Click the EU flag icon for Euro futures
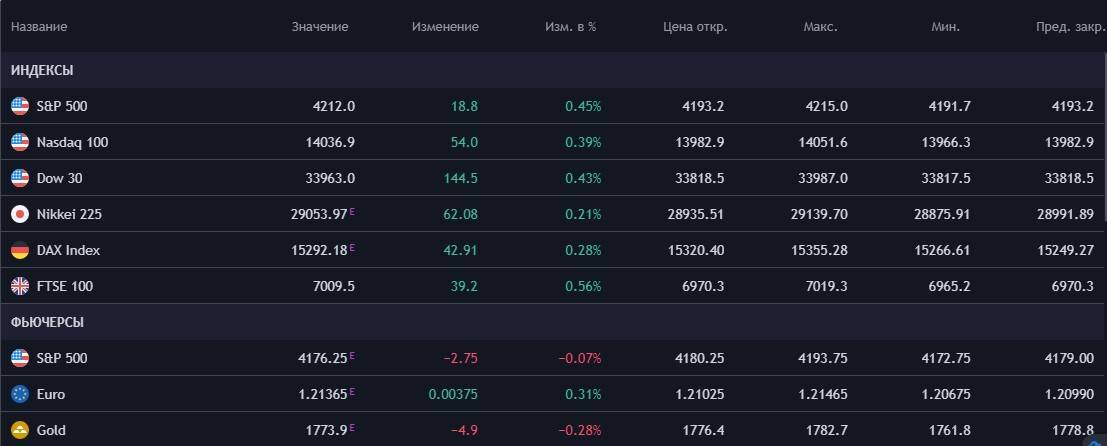Screen dimensions: 1107x446 tap(19, 394)
